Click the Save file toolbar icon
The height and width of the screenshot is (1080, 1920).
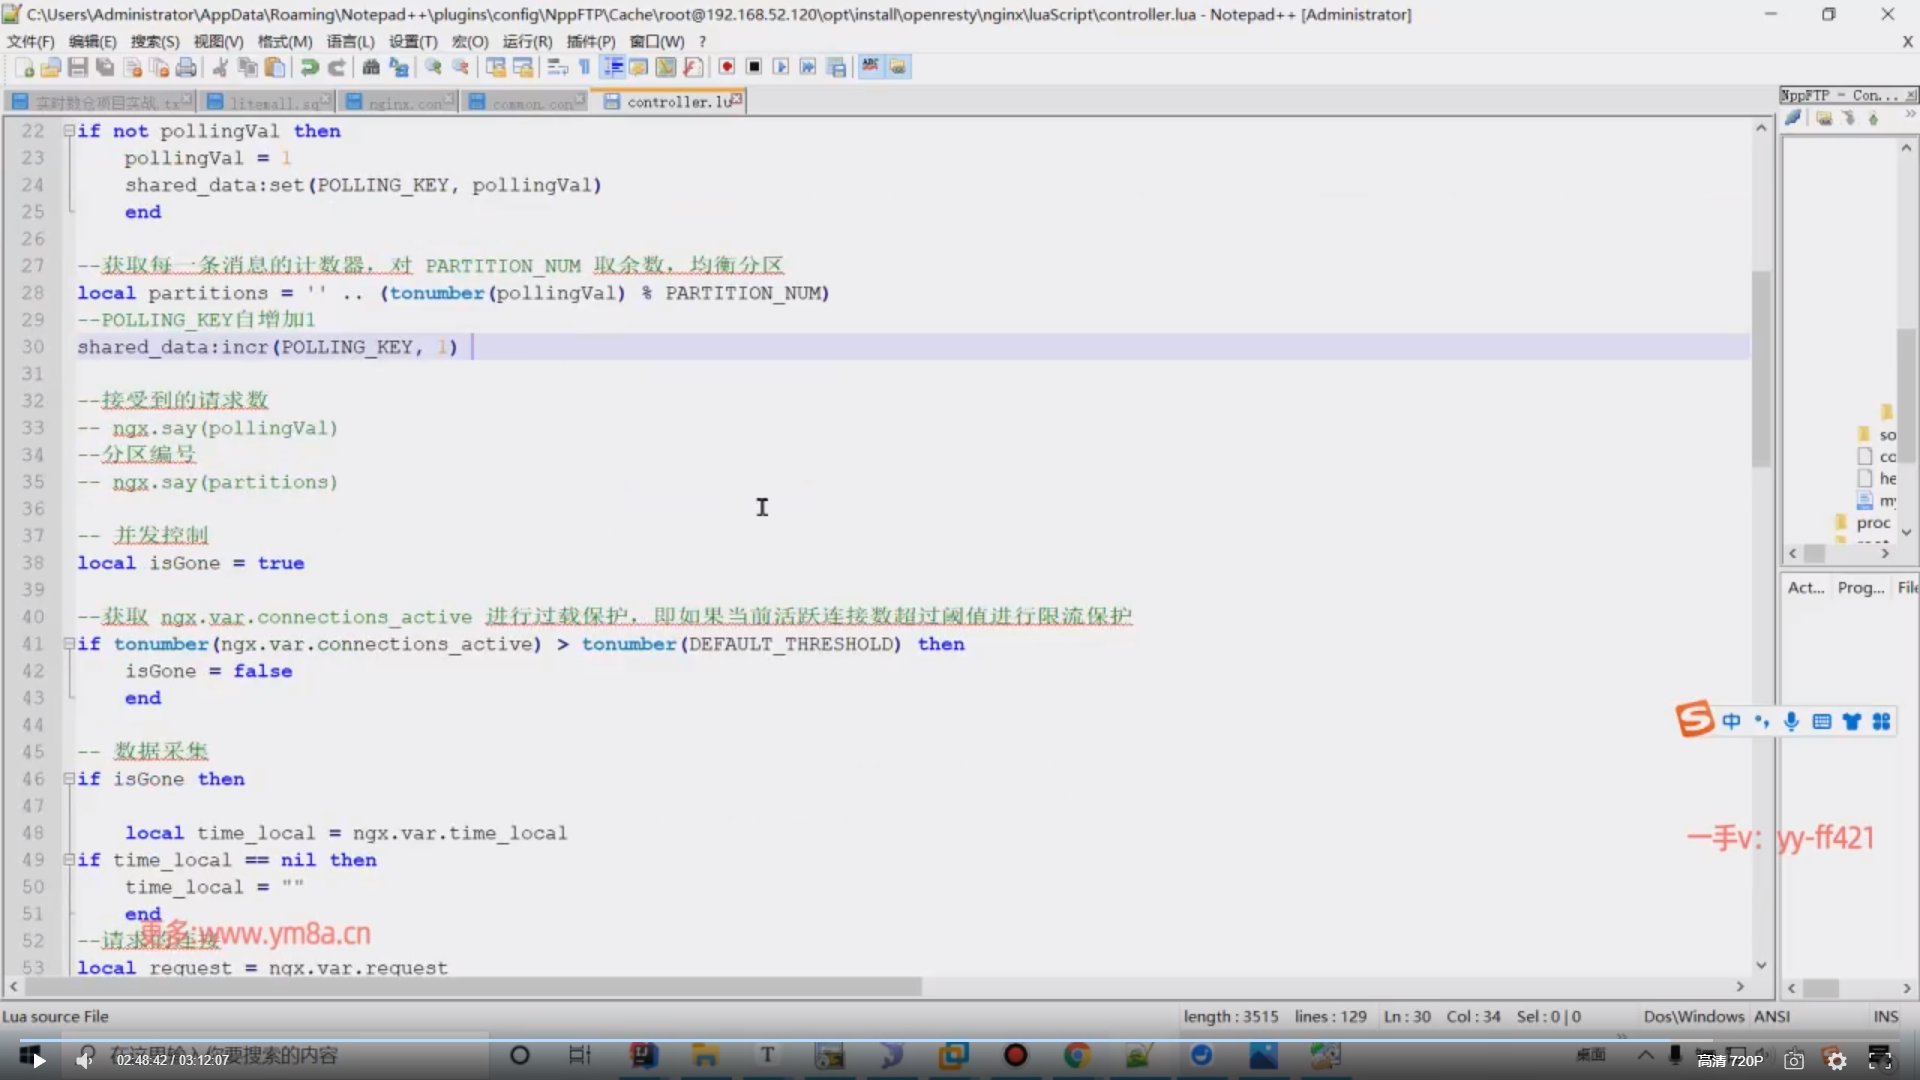[78, 67]
